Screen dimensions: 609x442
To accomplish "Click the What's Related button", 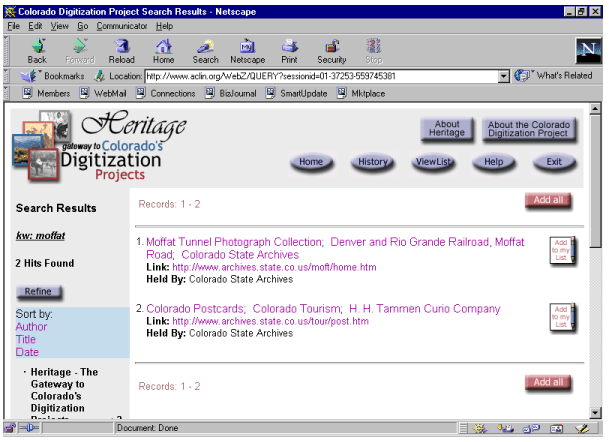I will (x=553, y=75).
